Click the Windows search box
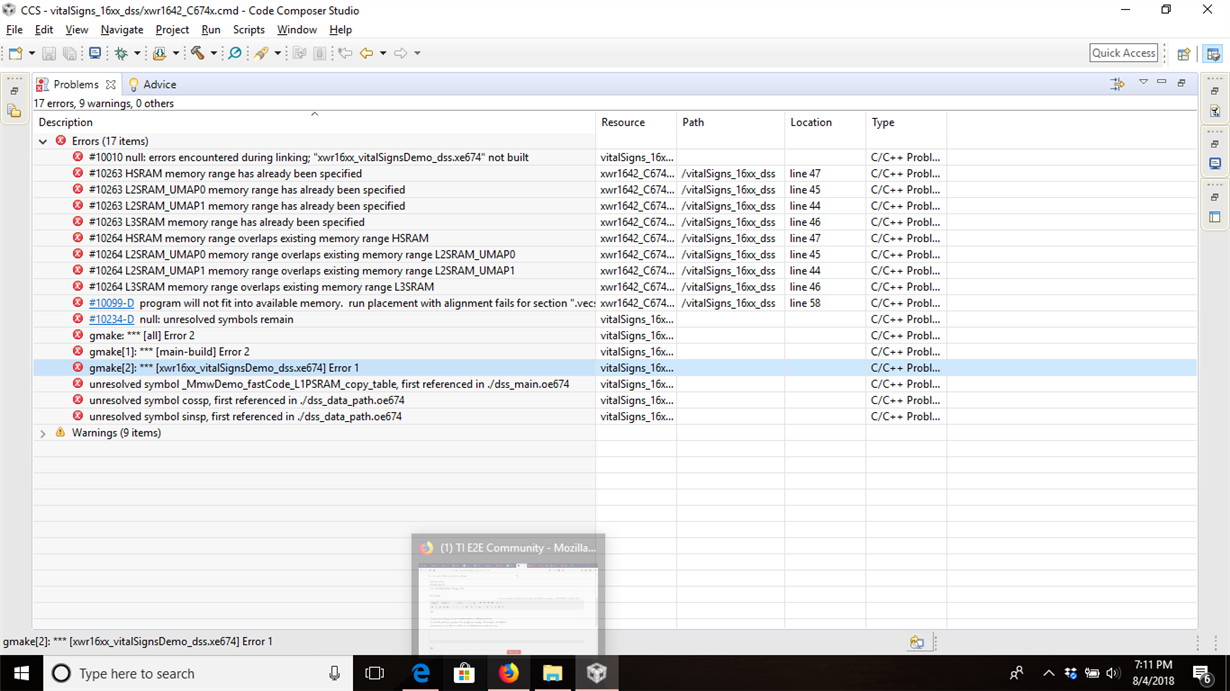The height and width of the screenshot is (691, 1230). 198,673
